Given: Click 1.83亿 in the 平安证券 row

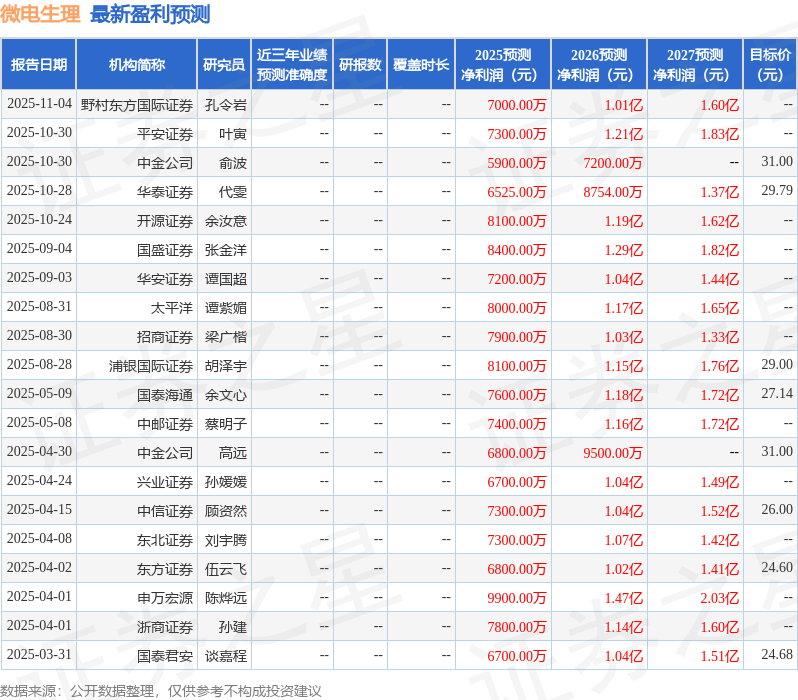Looking at the screenshot, I should click(x=719, y=134).
